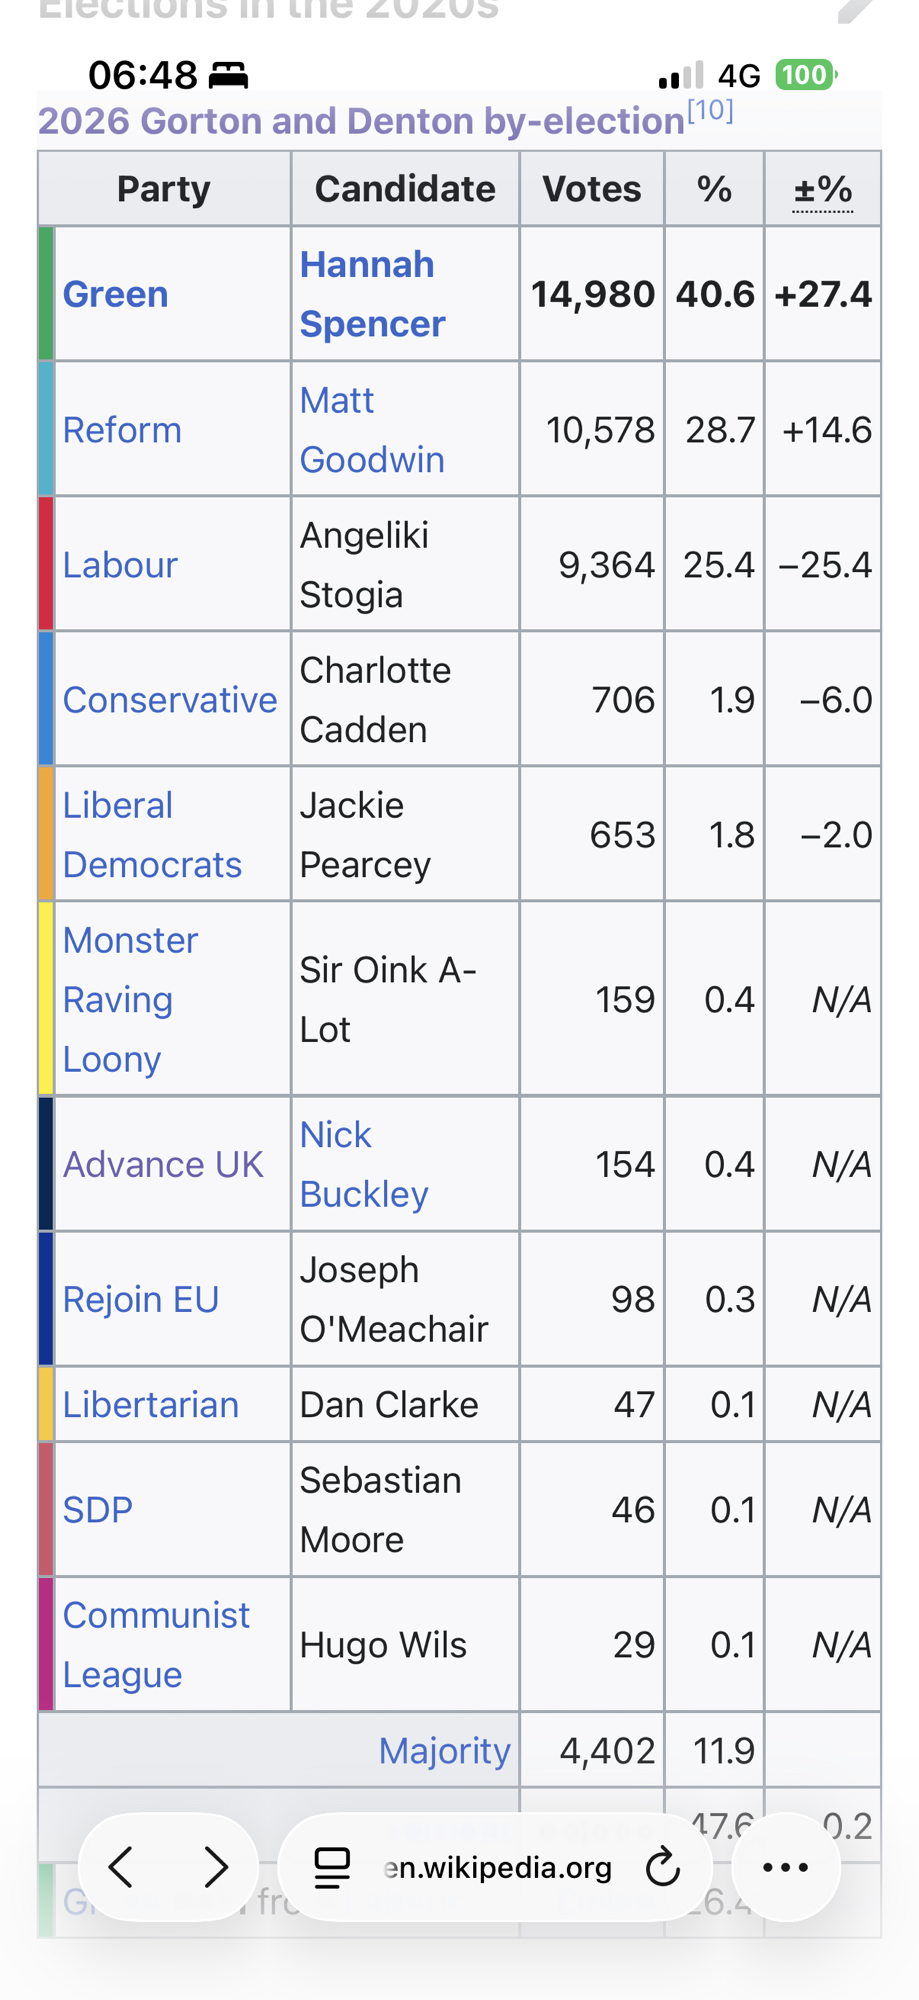
Task: Open the Liberal Democrats link
Action: 152,835
